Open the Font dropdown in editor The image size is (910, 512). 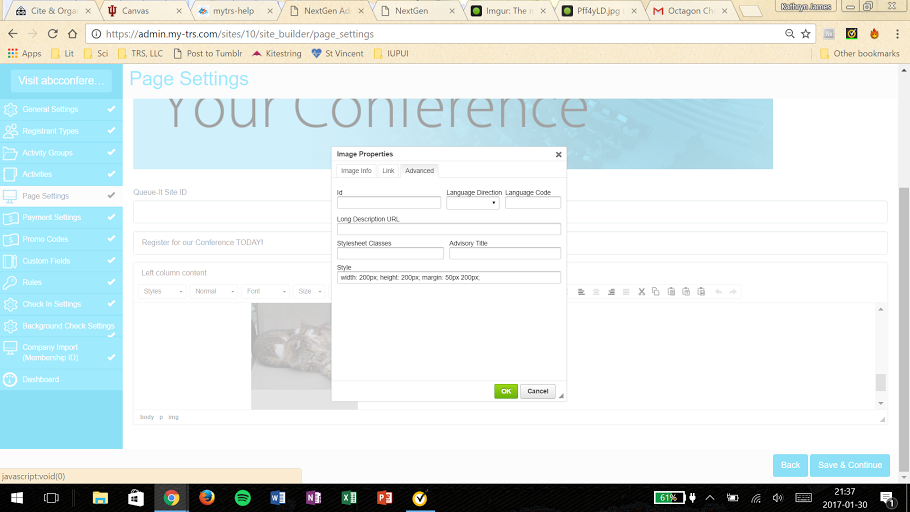264,292
